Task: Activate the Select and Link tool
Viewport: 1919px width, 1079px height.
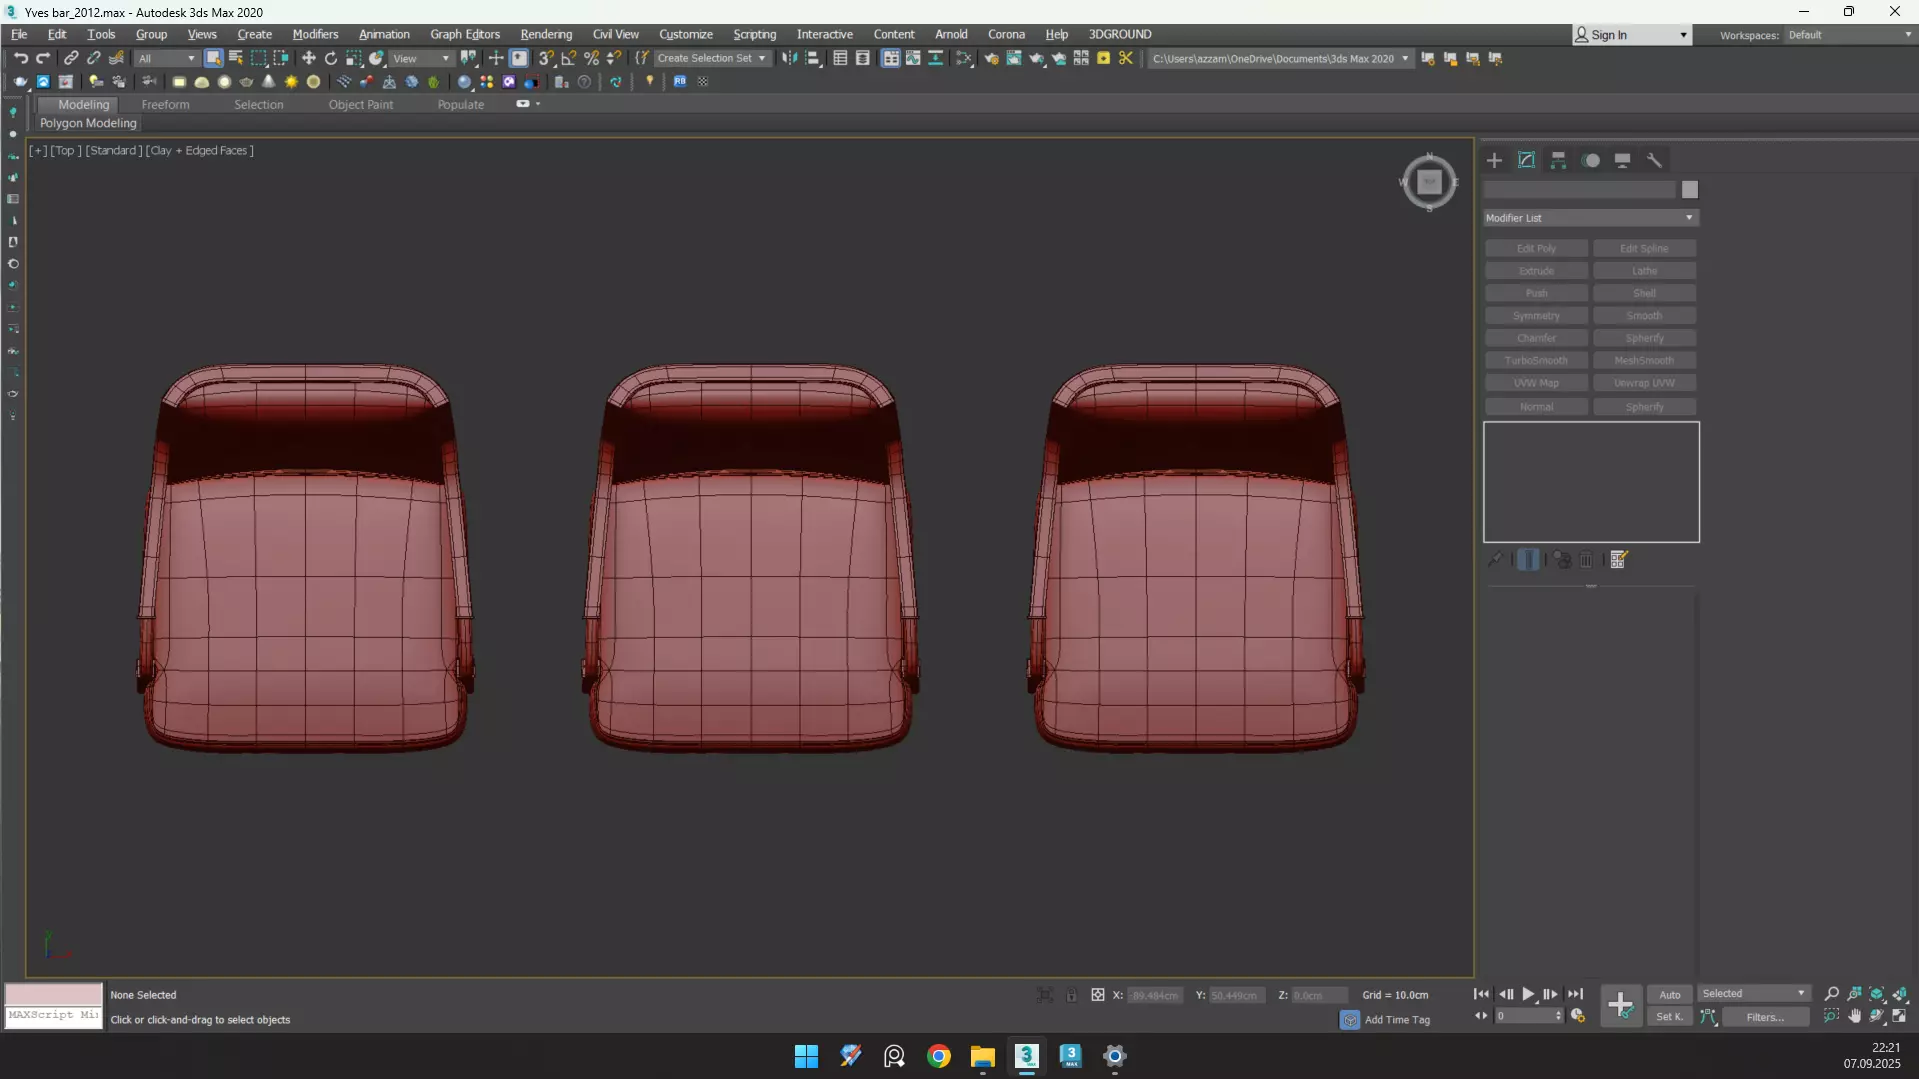Action: point(71,58)
